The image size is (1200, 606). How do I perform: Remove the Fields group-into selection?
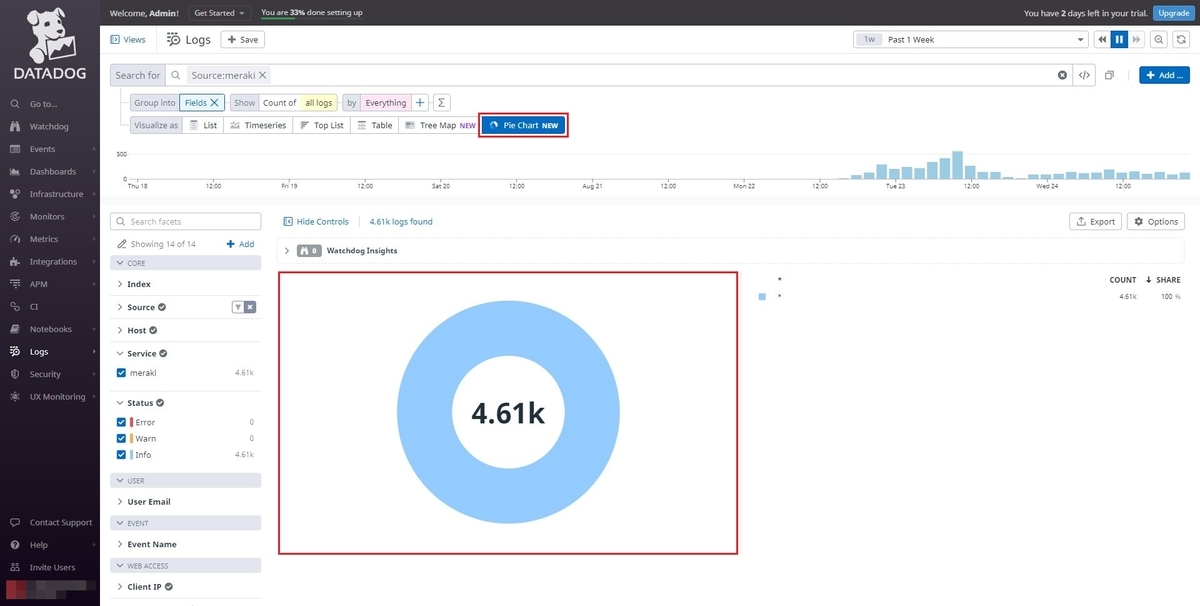[x=214, y=102]
